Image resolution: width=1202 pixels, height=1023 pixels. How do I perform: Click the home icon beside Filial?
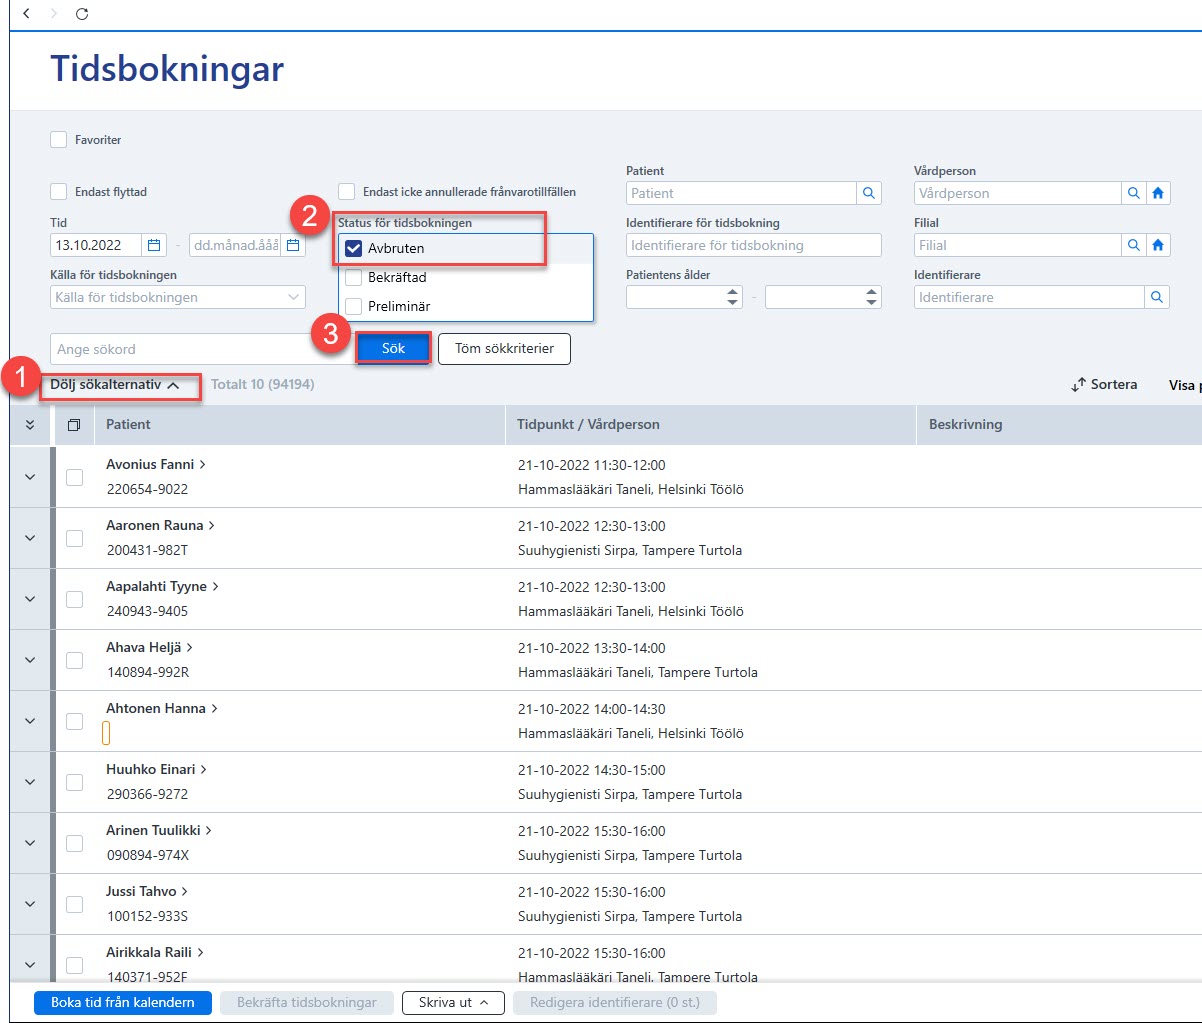click(x=1158, y=245)
